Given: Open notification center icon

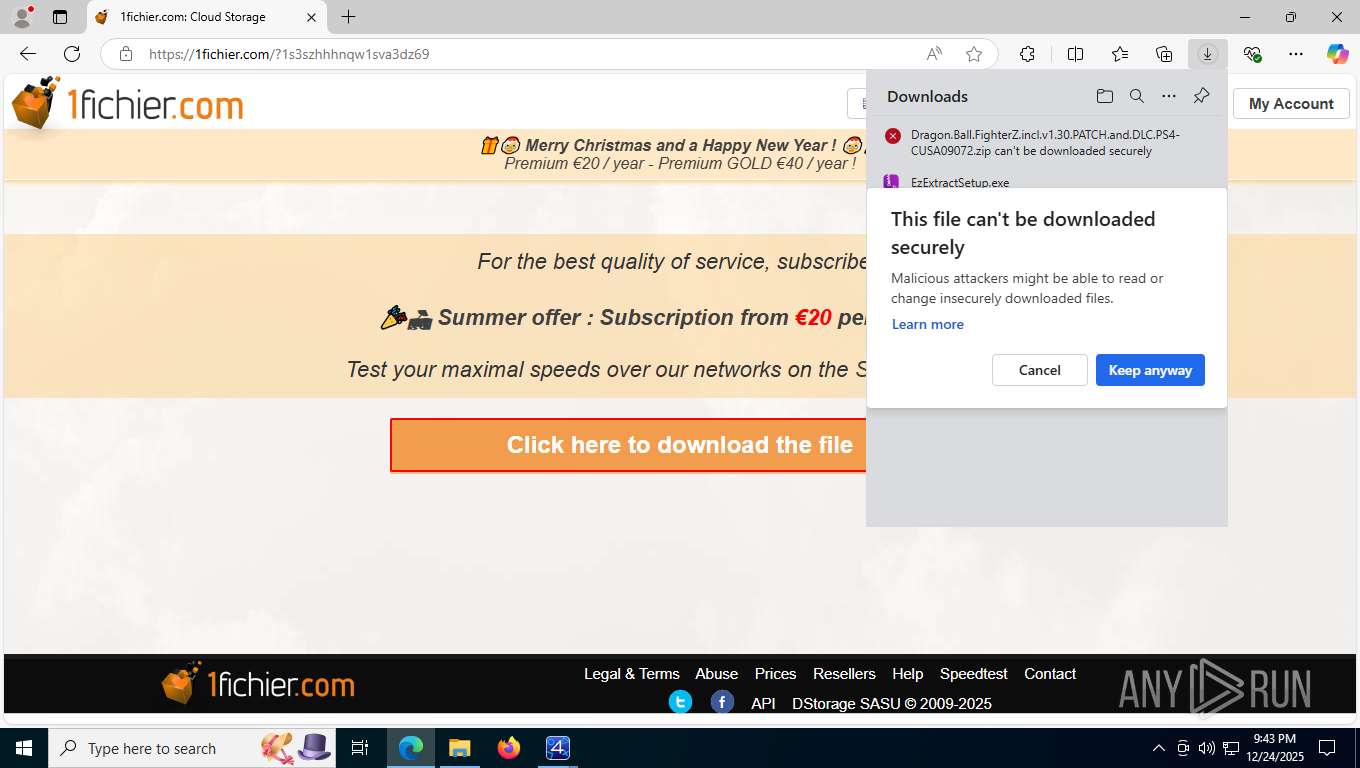Looking at the screenshot, I should (x=1327, y=748).
